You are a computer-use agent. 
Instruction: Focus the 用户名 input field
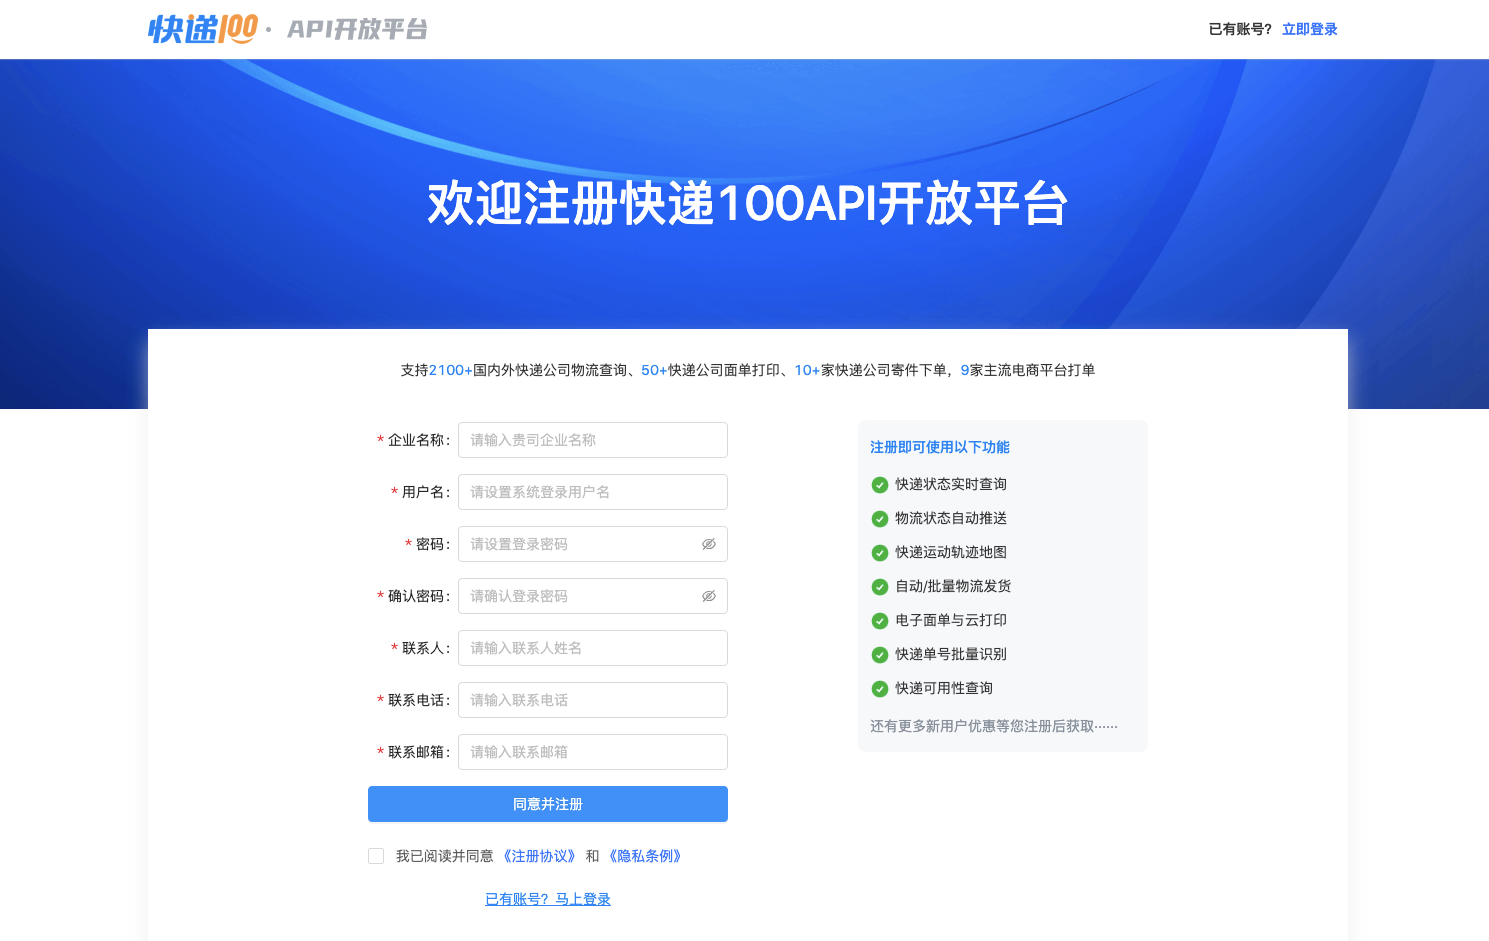pyautogui.click(x=593, y=492)
